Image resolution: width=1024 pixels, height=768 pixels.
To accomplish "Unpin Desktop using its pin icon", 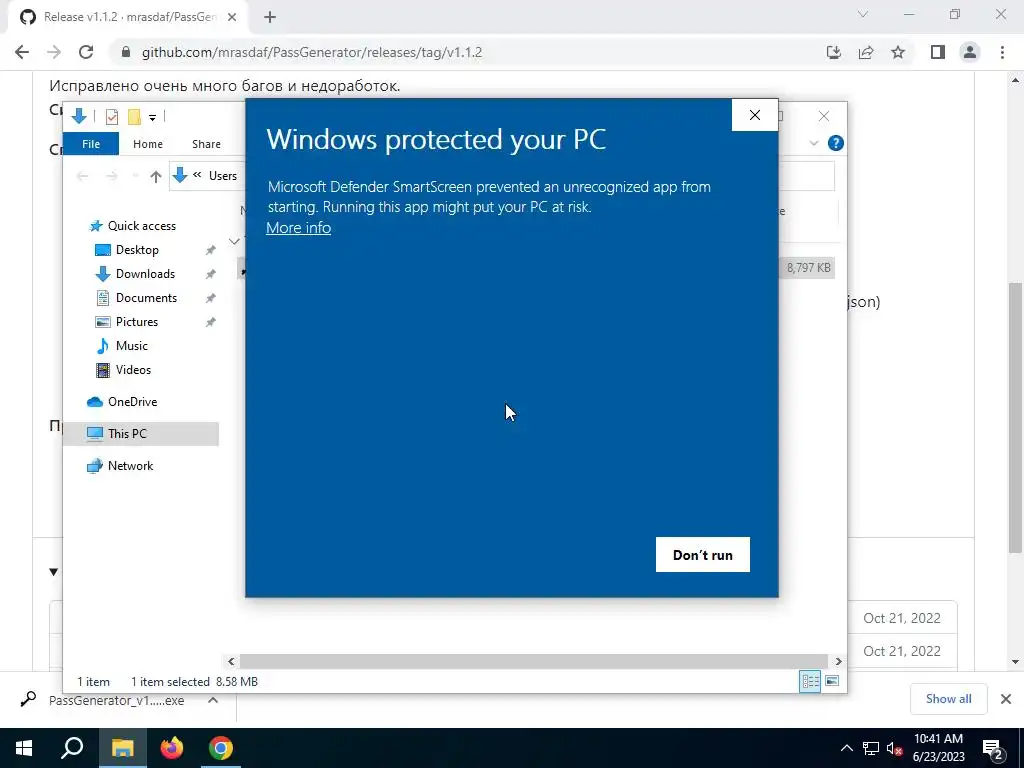I will click(x=210, y=250).
